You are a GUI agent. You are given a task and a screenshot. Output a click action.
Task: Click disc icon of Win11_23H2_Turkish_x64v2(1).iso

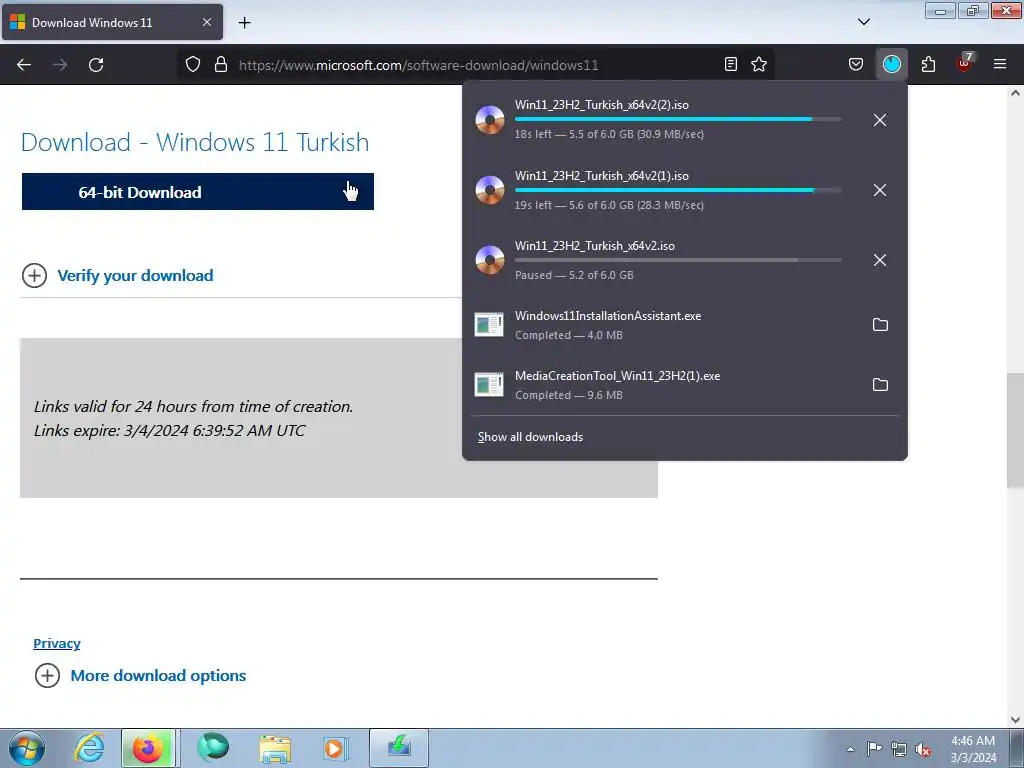tap(489, 190)
